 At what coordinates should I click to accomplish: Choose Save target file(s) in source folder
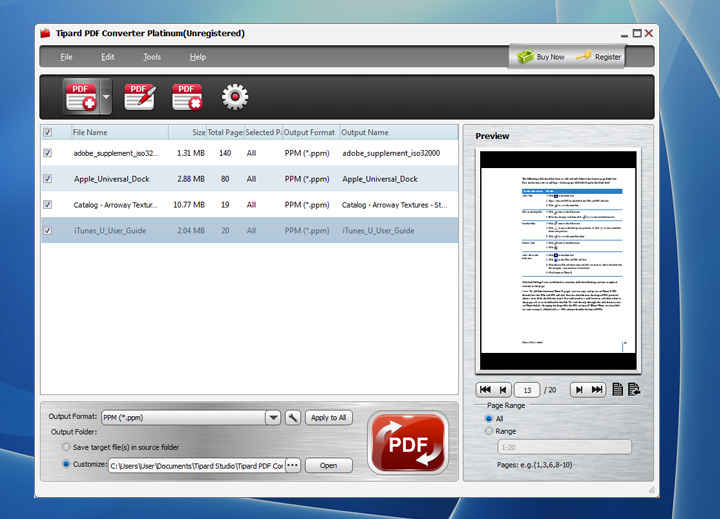tap(66, 447)
